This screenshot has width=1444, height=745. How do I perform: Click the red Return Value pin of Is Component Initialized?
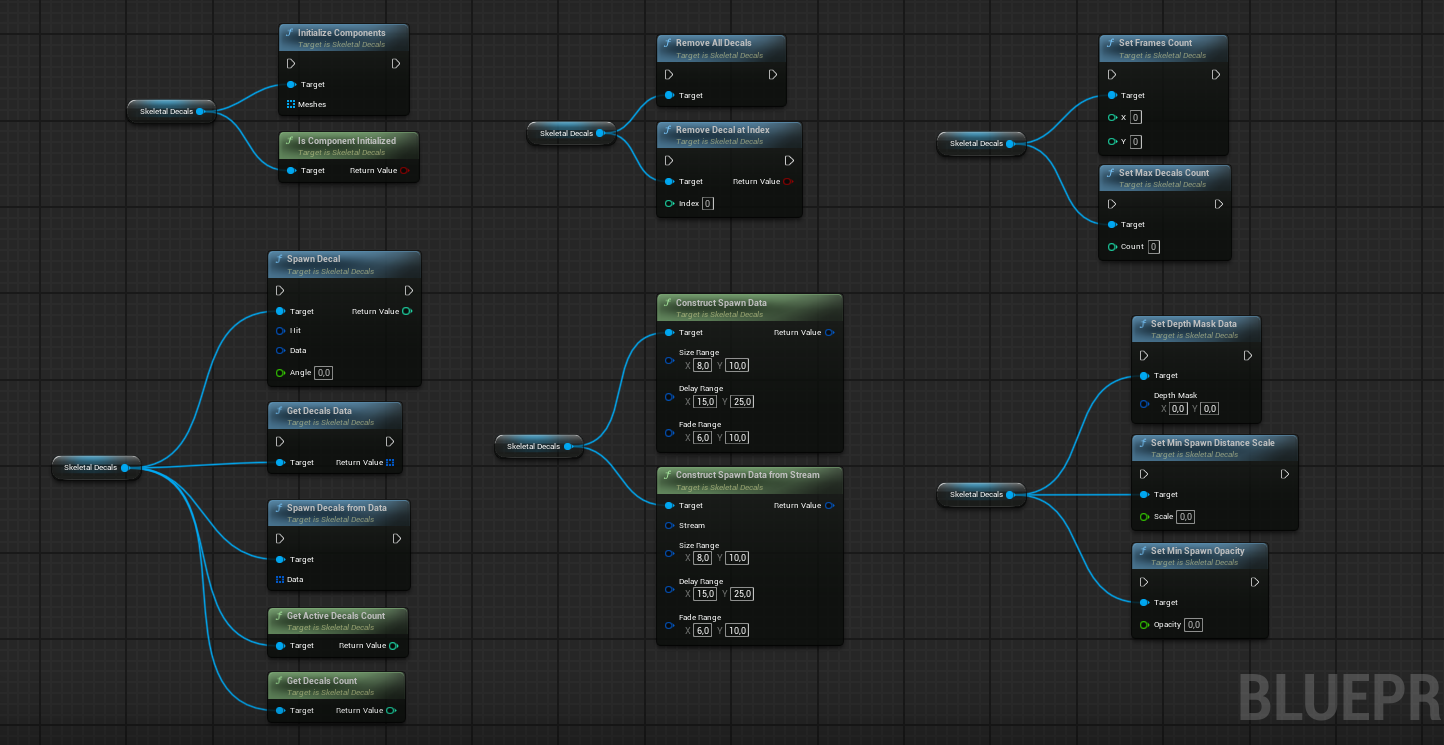tap(404, 170)
